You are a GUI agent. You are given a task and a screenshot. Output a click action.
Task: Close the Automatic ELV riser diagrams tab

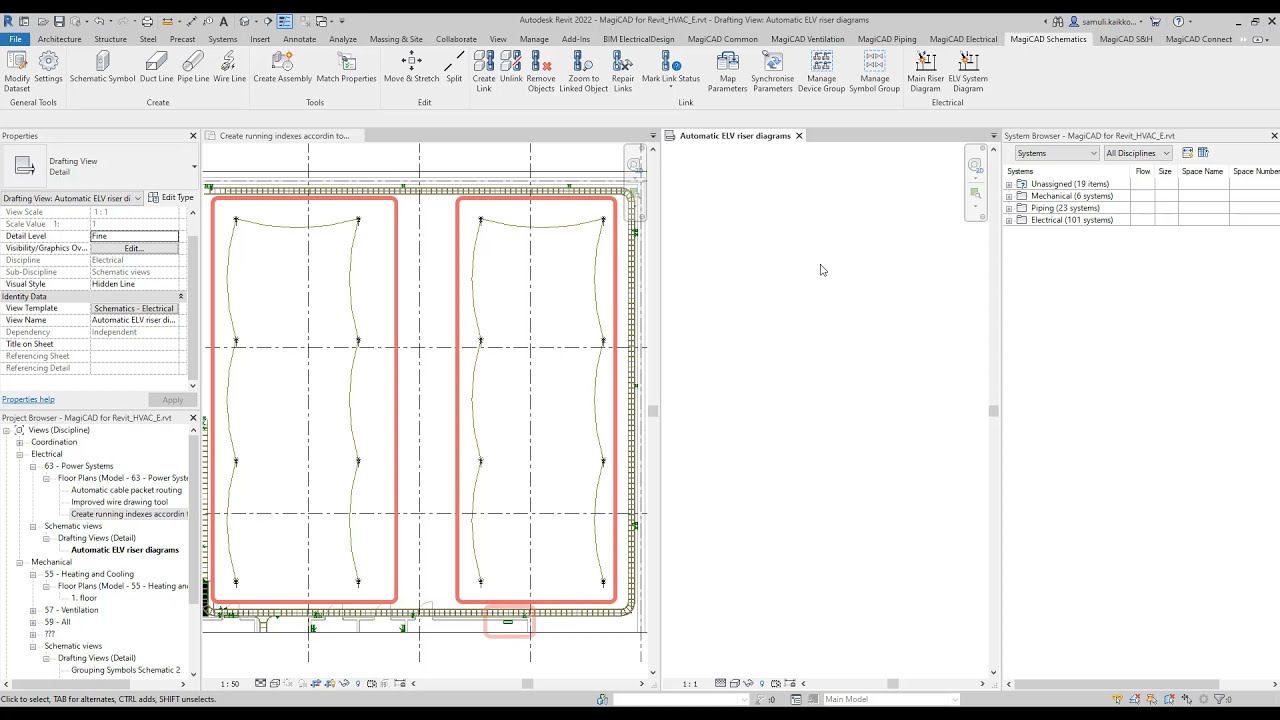pyautogui.click(x=799, y=135)
